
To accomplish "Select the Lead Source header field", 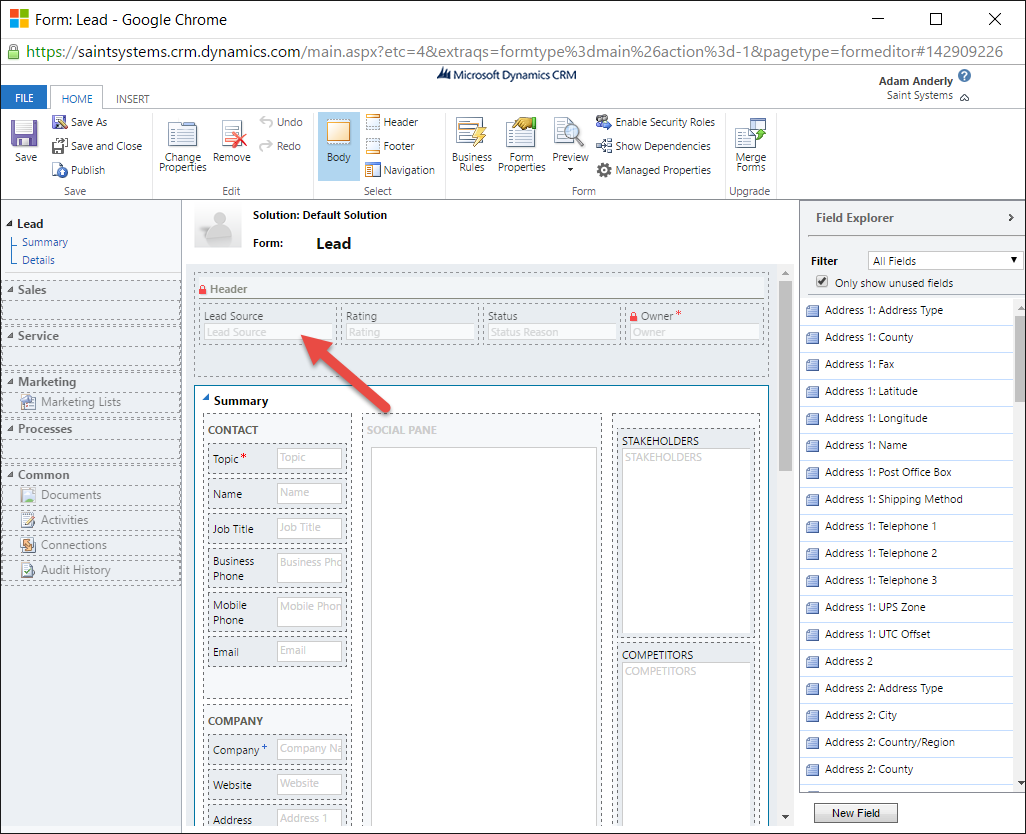I will pyautogui.click(x=268, y=332).
